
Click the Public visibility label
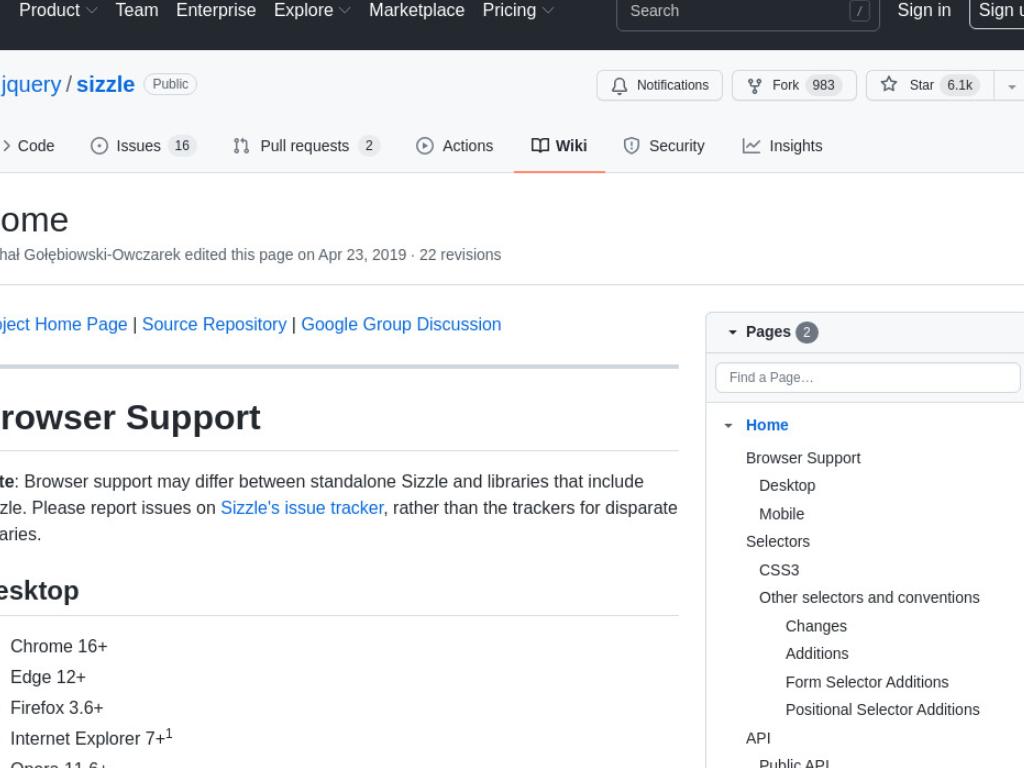click(x=170, y=84)
